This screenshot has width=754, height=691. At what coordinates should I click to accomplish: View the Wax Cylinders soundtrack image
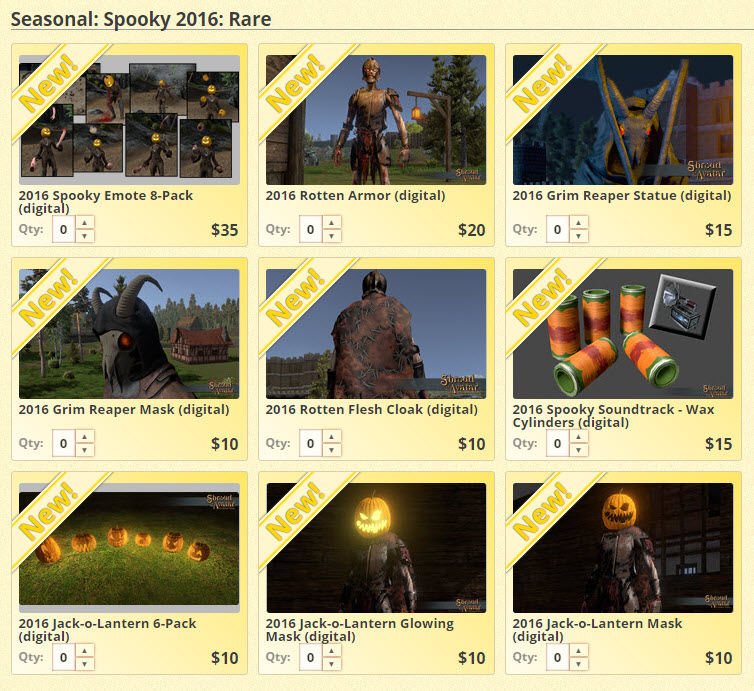pyautogui.click(x=623, y=334)
